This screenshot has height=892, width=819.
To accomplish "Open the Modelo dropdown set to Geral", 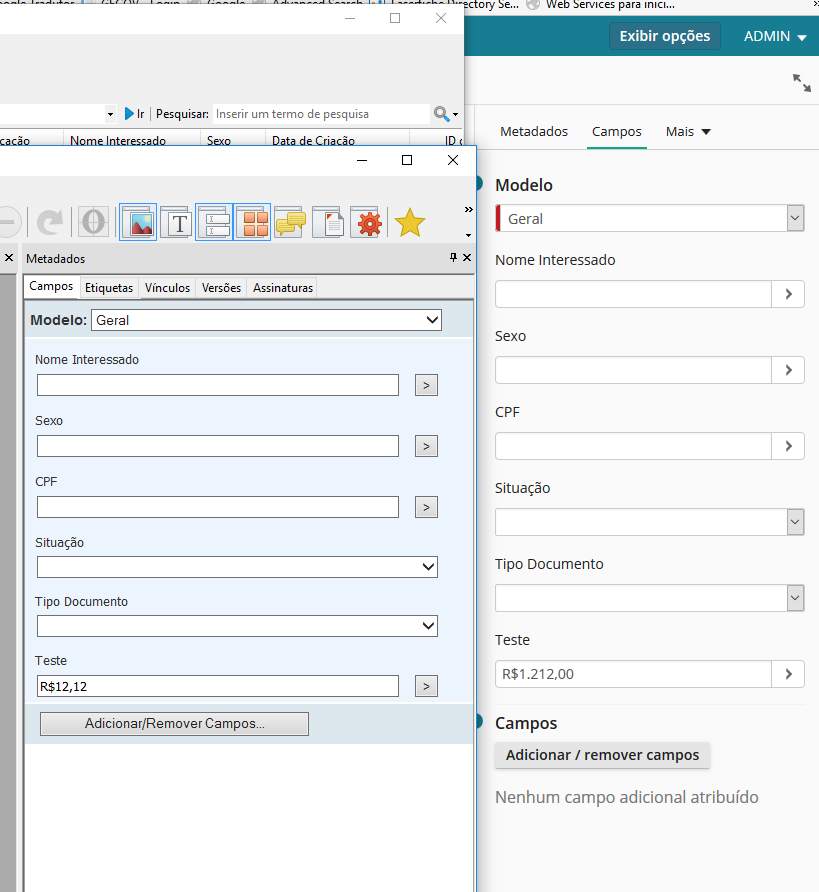I will [x=266, y=320].
